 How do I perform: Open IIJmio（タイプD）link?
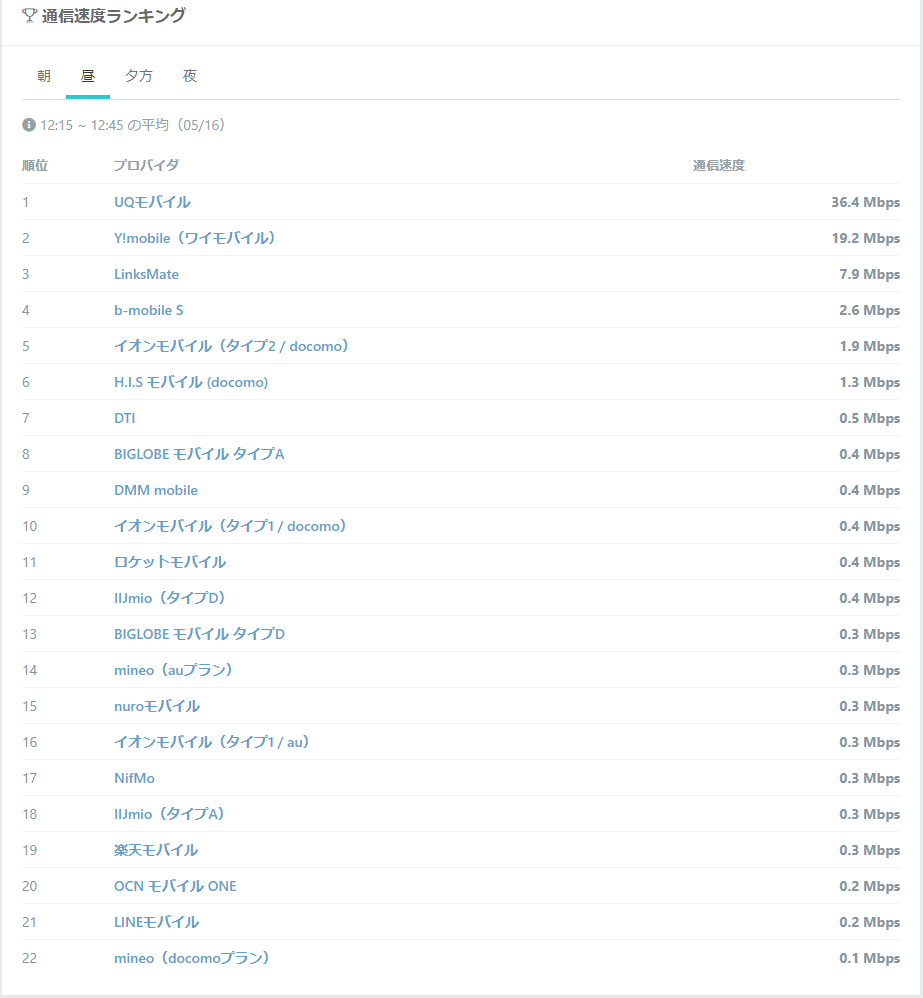pyautogui.click(x=170, y=598)
